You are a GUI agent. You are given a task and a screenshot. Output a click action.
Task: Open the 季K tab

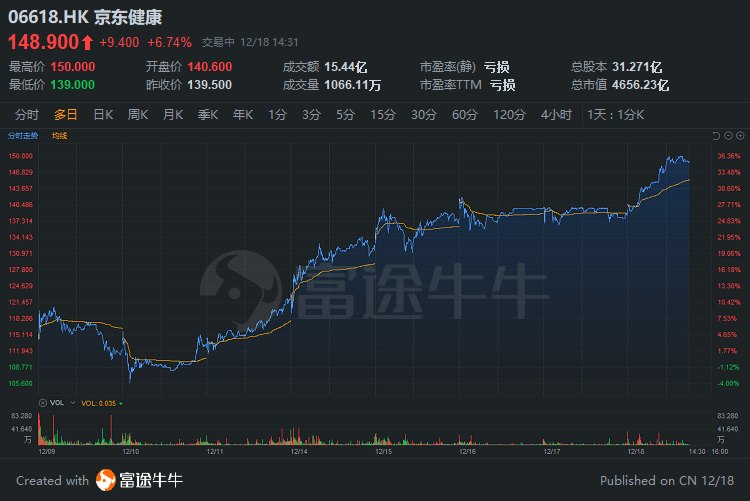(x=208, y=115)
